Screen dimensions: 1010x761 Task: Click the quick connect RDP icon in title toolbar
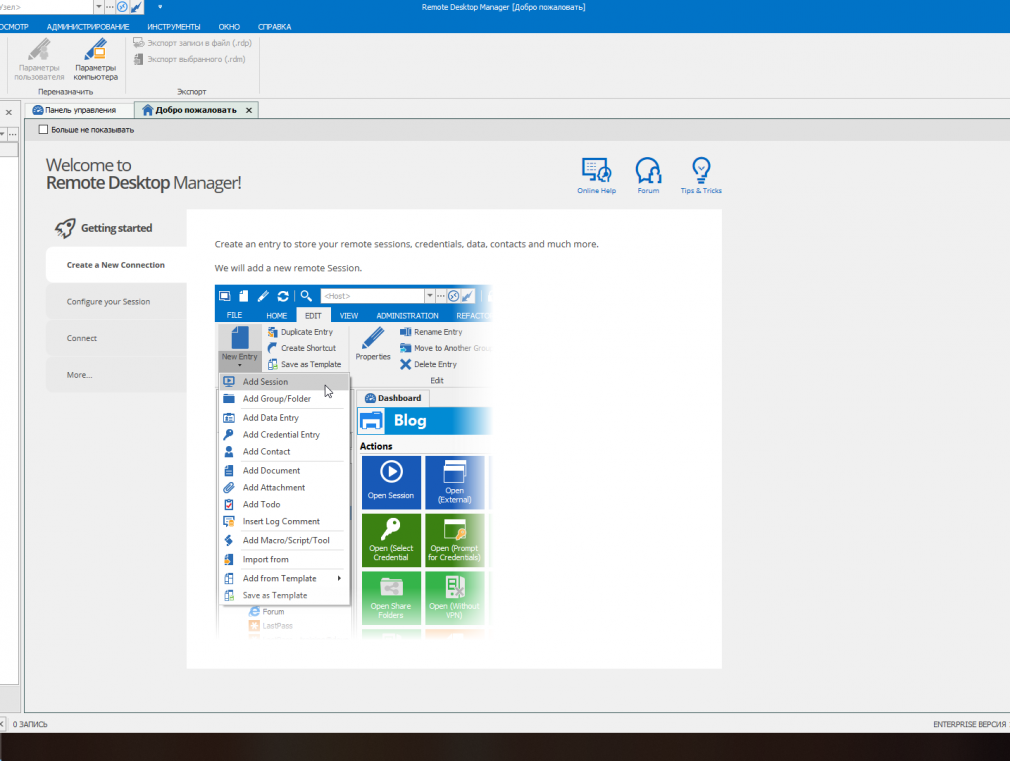(x=122, y=7)
